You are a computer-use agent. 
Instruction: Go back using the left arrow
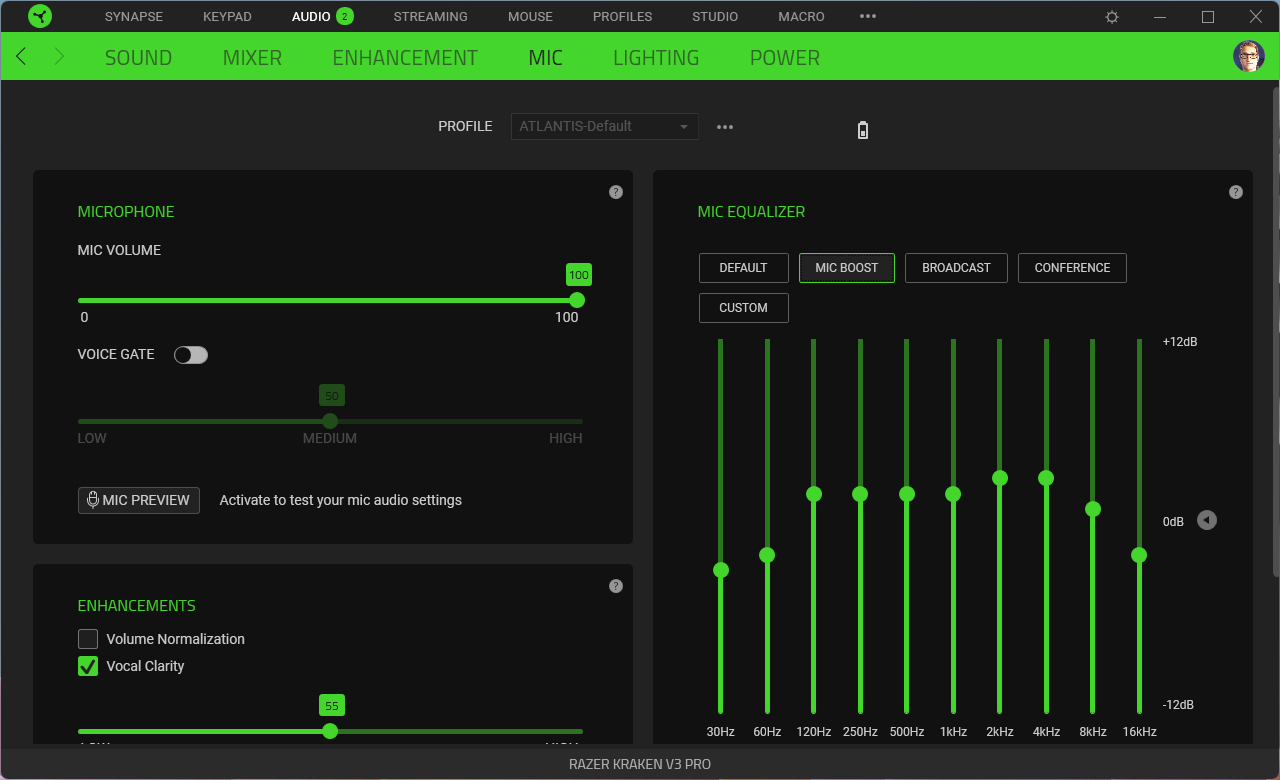(x=22, y=57)
